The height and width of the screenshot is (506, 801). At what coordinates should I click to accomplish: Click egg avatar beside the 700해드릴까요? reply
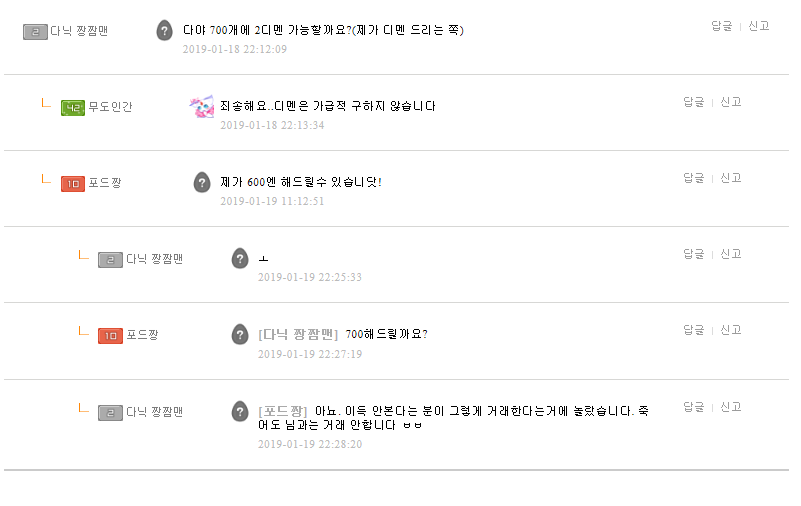240,335
